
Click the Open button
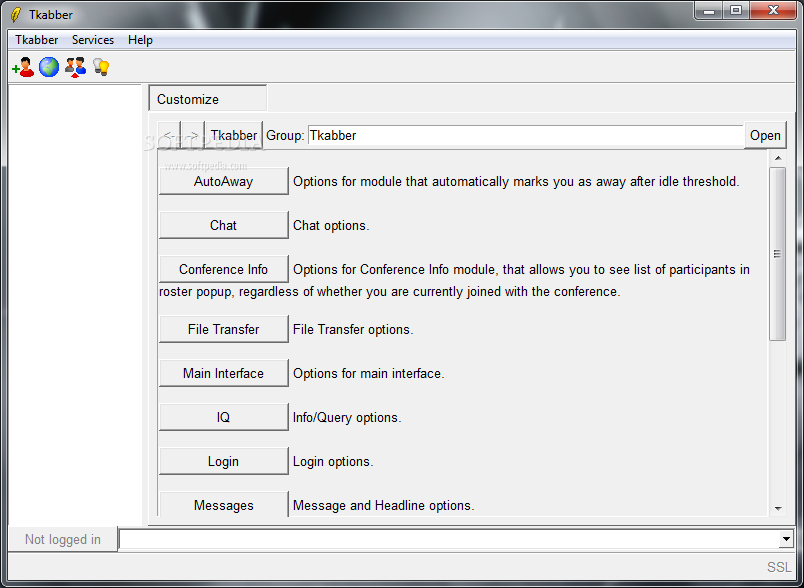point(765,135)
